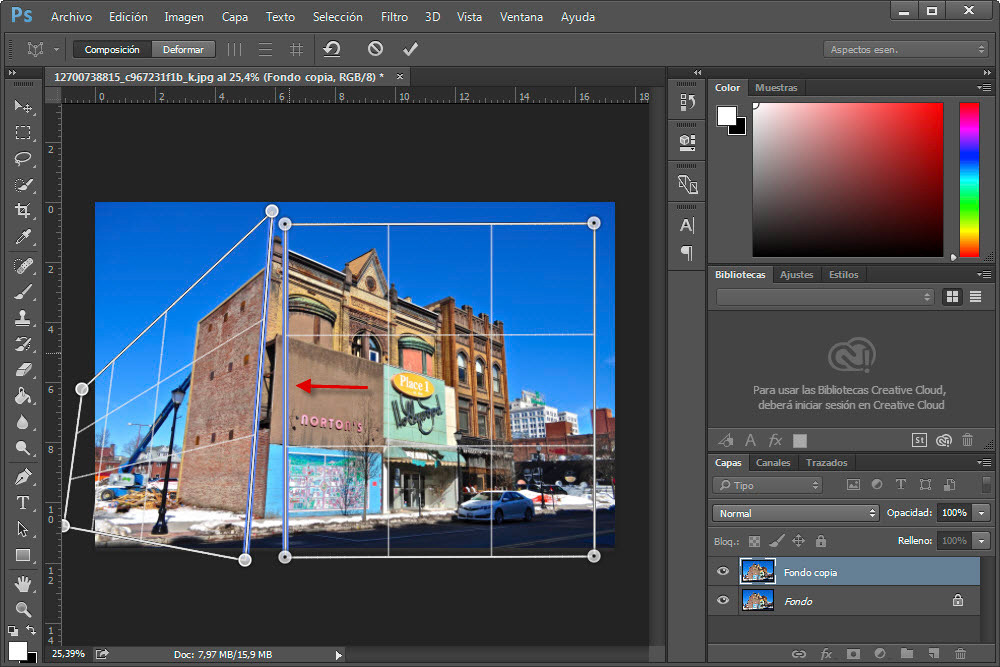The image size is (1000, 667).
Task: Hide the Fondo copia layer
Action: click(722, 571)
